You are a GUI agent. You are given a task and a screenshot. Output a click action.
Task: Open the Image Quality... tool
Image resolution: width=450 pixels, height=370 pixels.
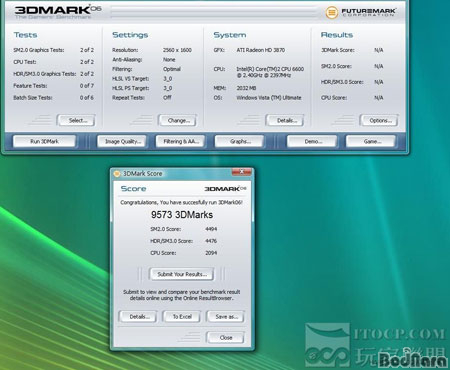tap(123, 141)
